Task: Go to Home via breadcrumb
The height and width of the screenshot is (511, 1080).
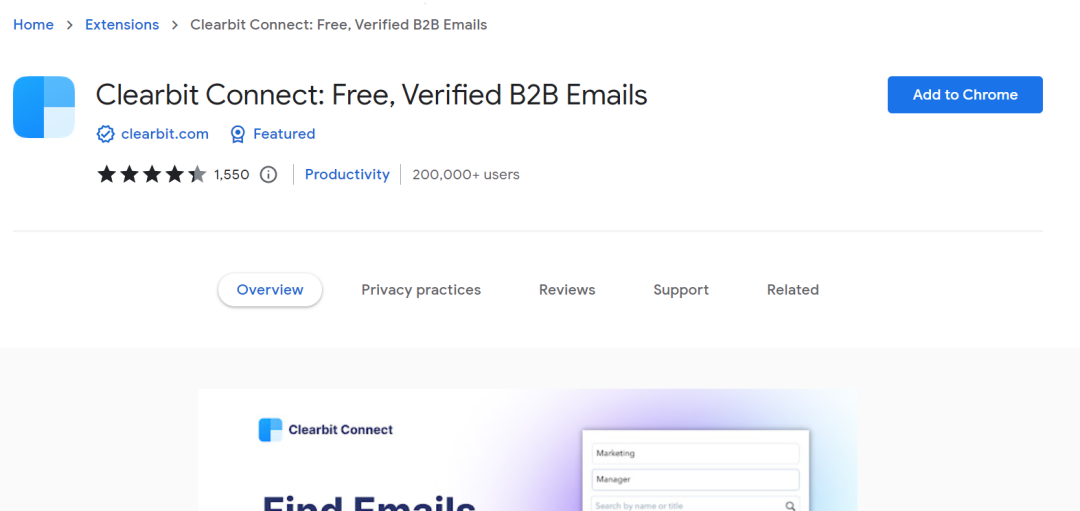Action: 33,25
